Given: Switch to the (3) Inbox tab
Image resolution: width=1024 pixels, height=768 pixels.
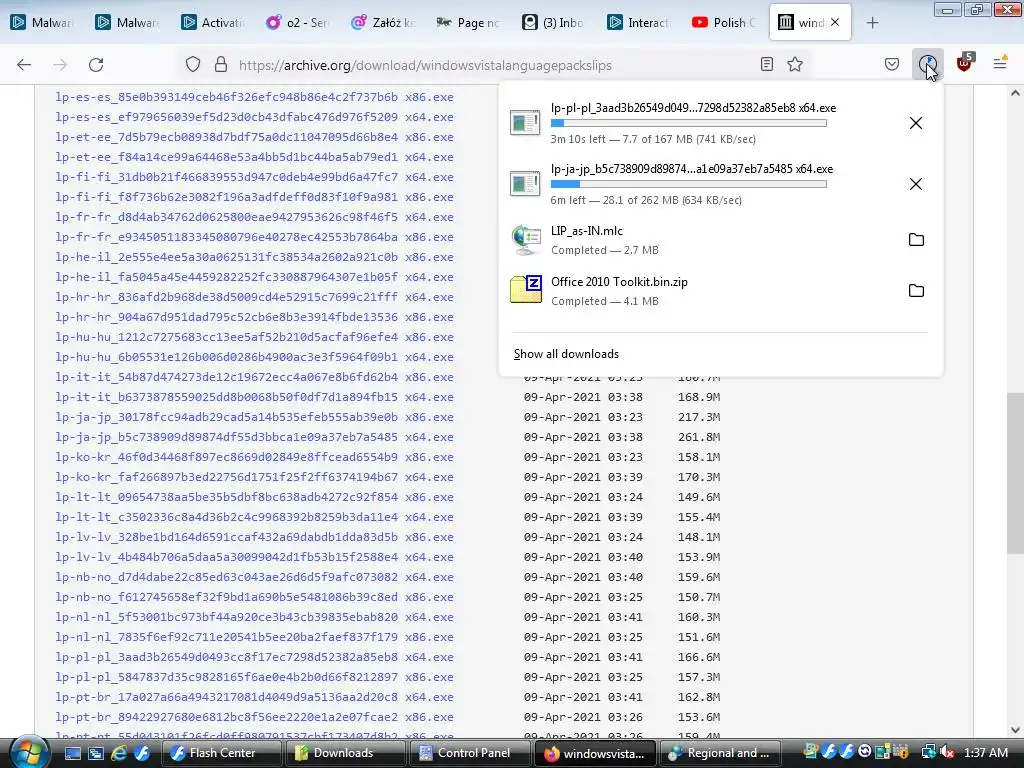Looking at the screenshot, I should (x=553, y=23).
